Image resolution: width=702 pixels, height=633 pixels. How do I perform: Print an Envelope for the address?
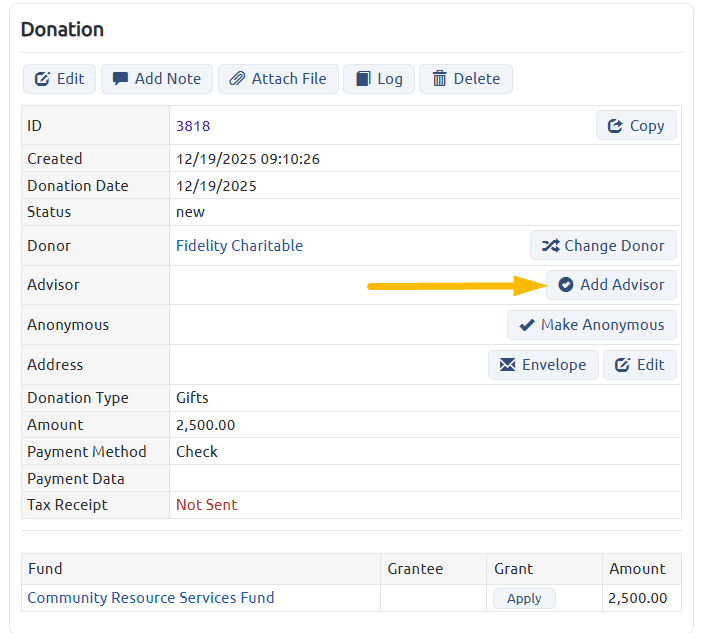coord(543,365)
